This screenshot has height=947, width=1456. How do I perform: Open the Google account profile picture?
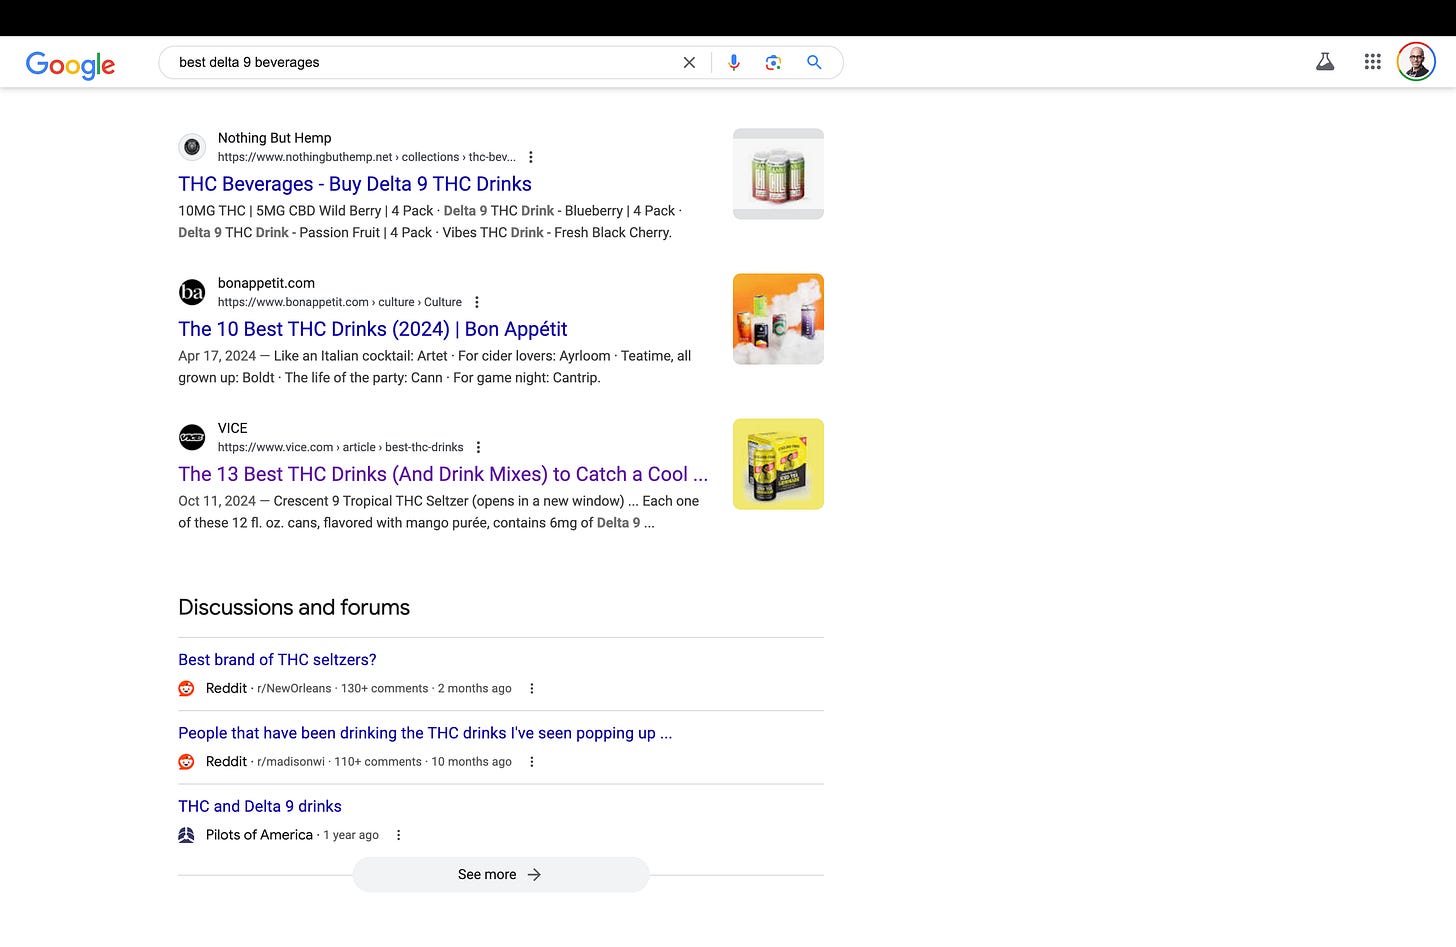coord(1416,62)
